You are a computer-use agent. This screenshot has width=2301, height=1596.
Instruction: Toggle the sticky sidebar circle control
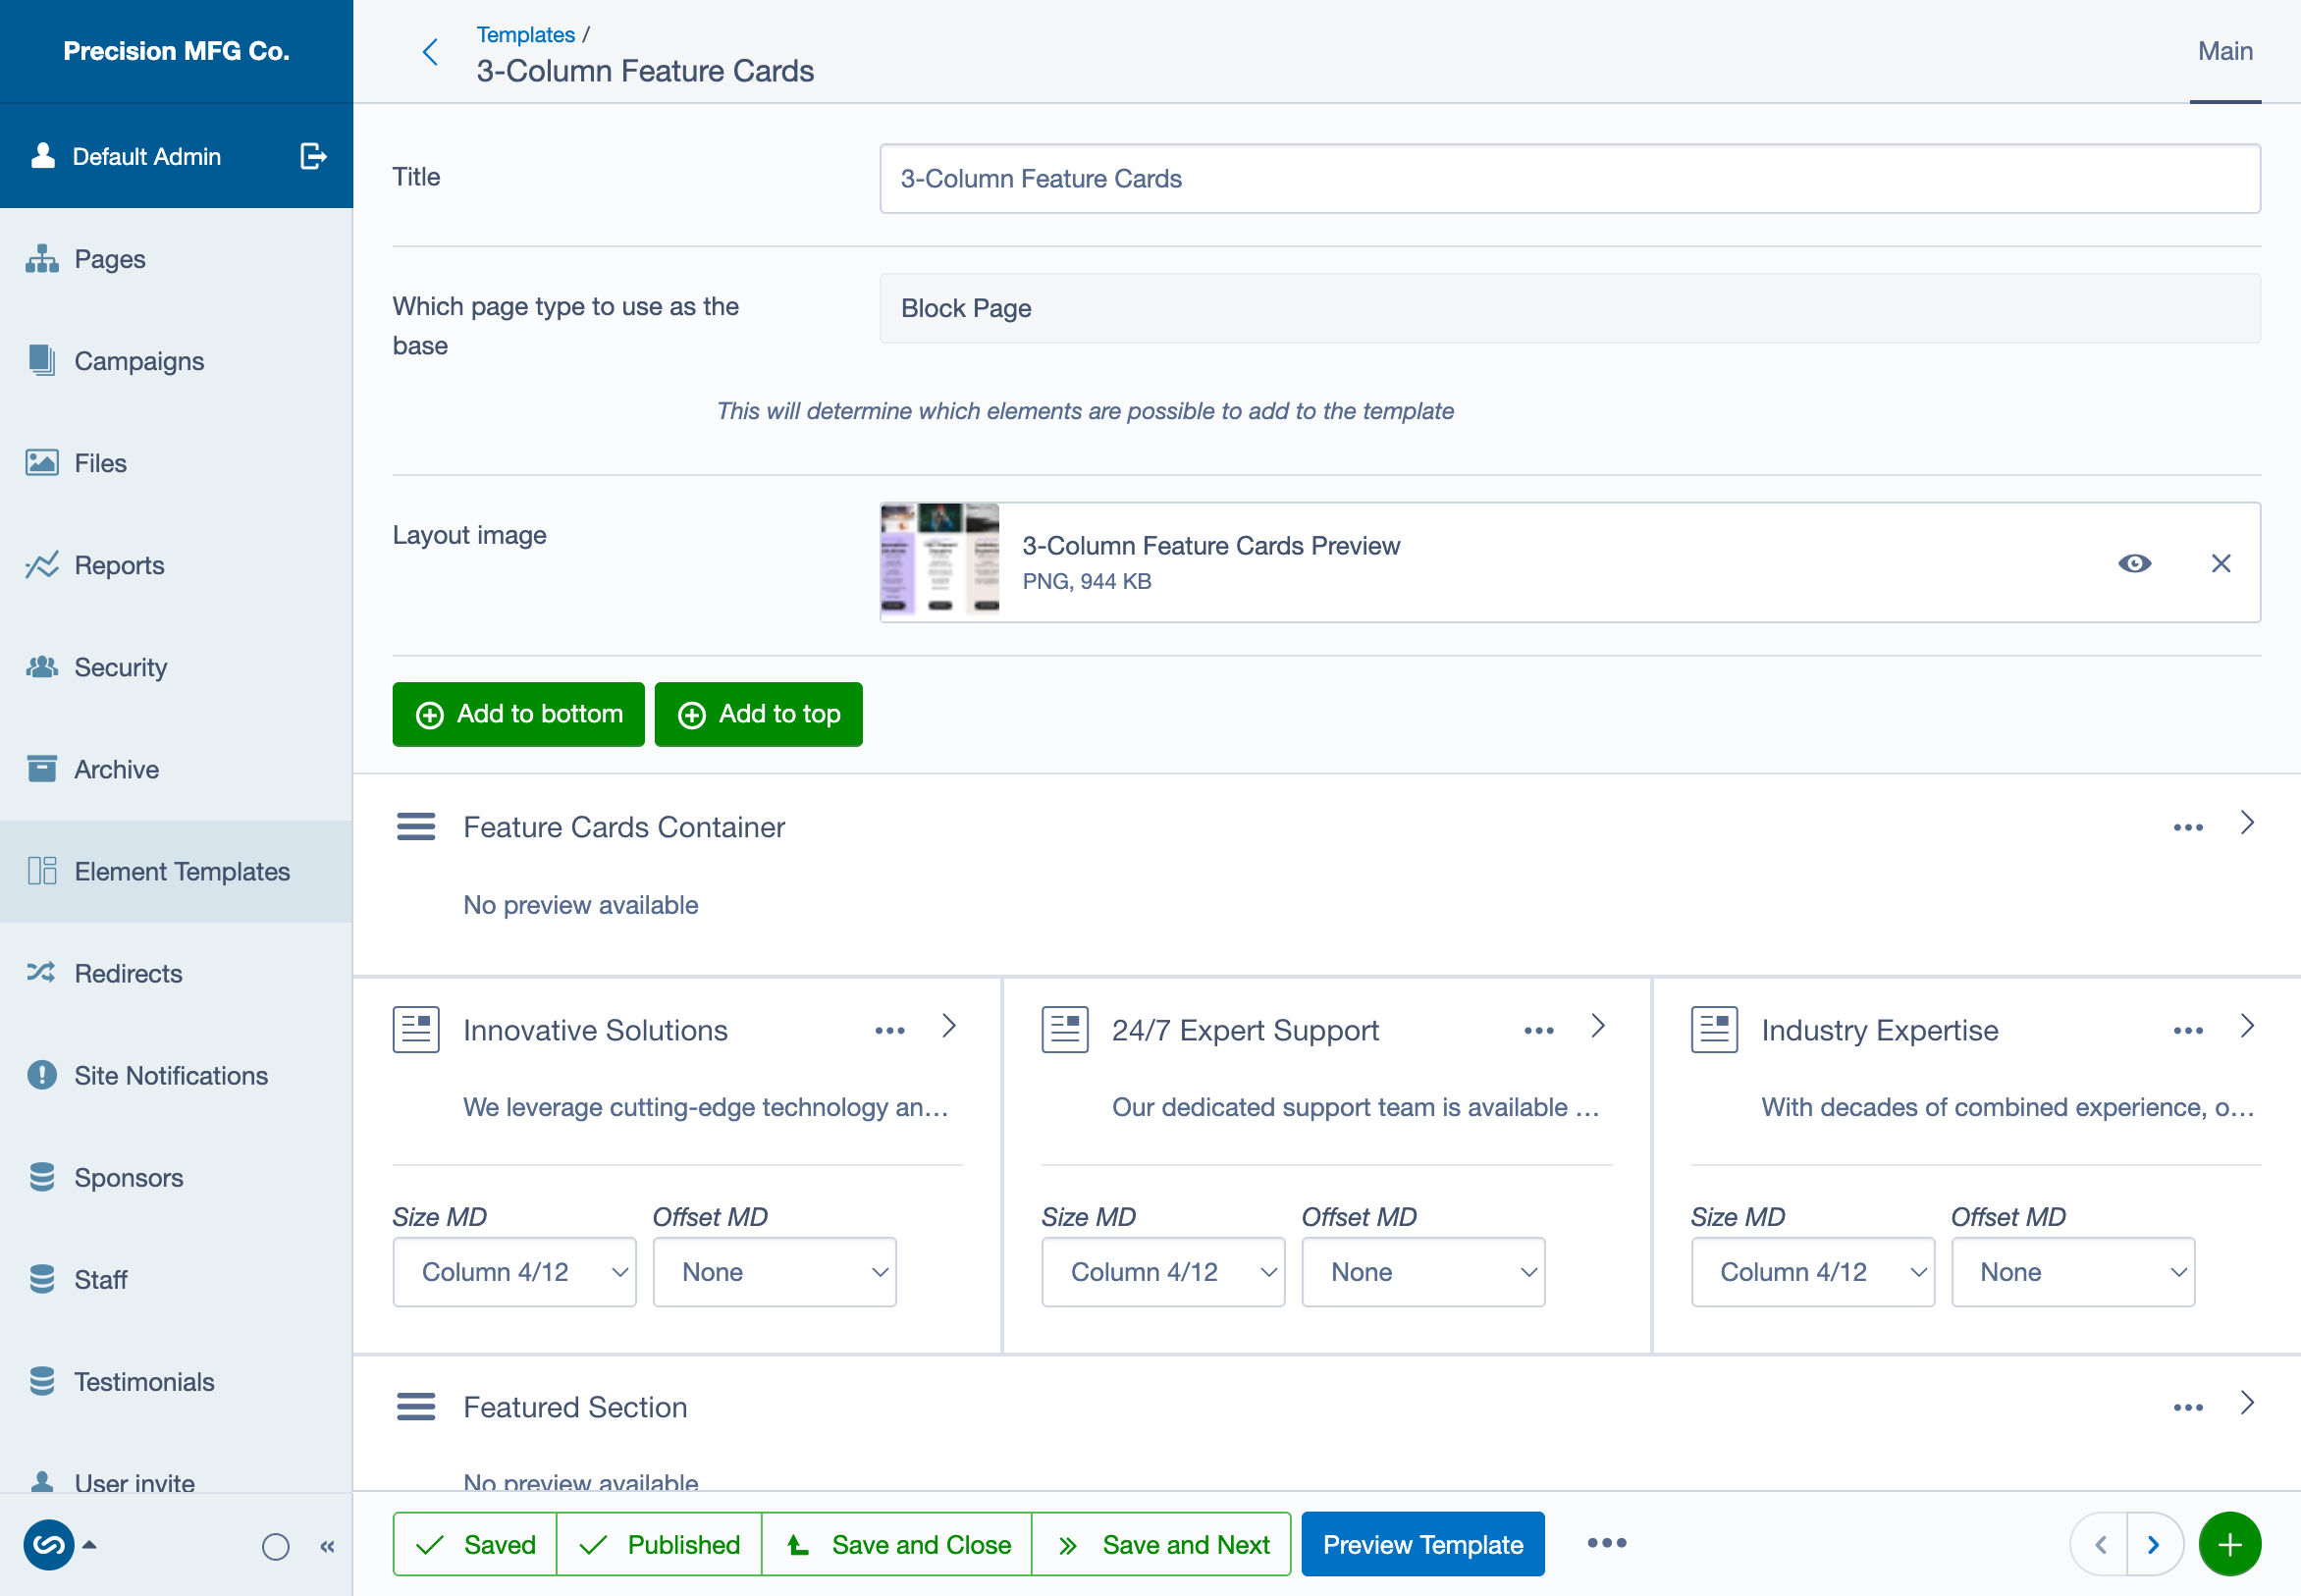point(276,1547)
